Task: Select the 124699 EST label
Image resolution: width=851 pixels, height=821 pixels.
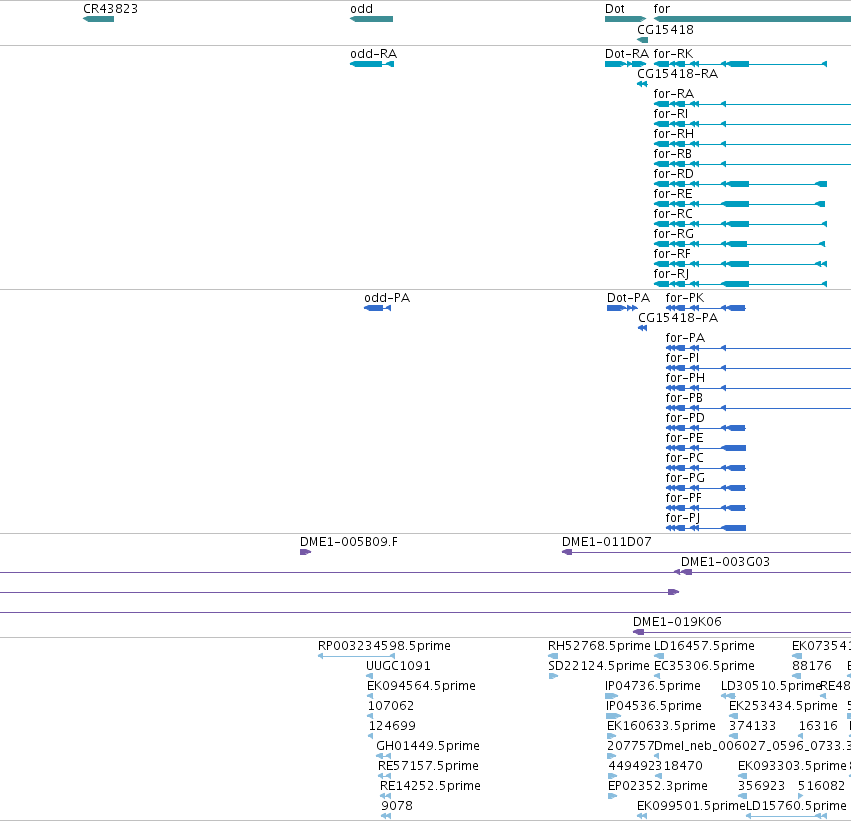Action: coord(392,726)
